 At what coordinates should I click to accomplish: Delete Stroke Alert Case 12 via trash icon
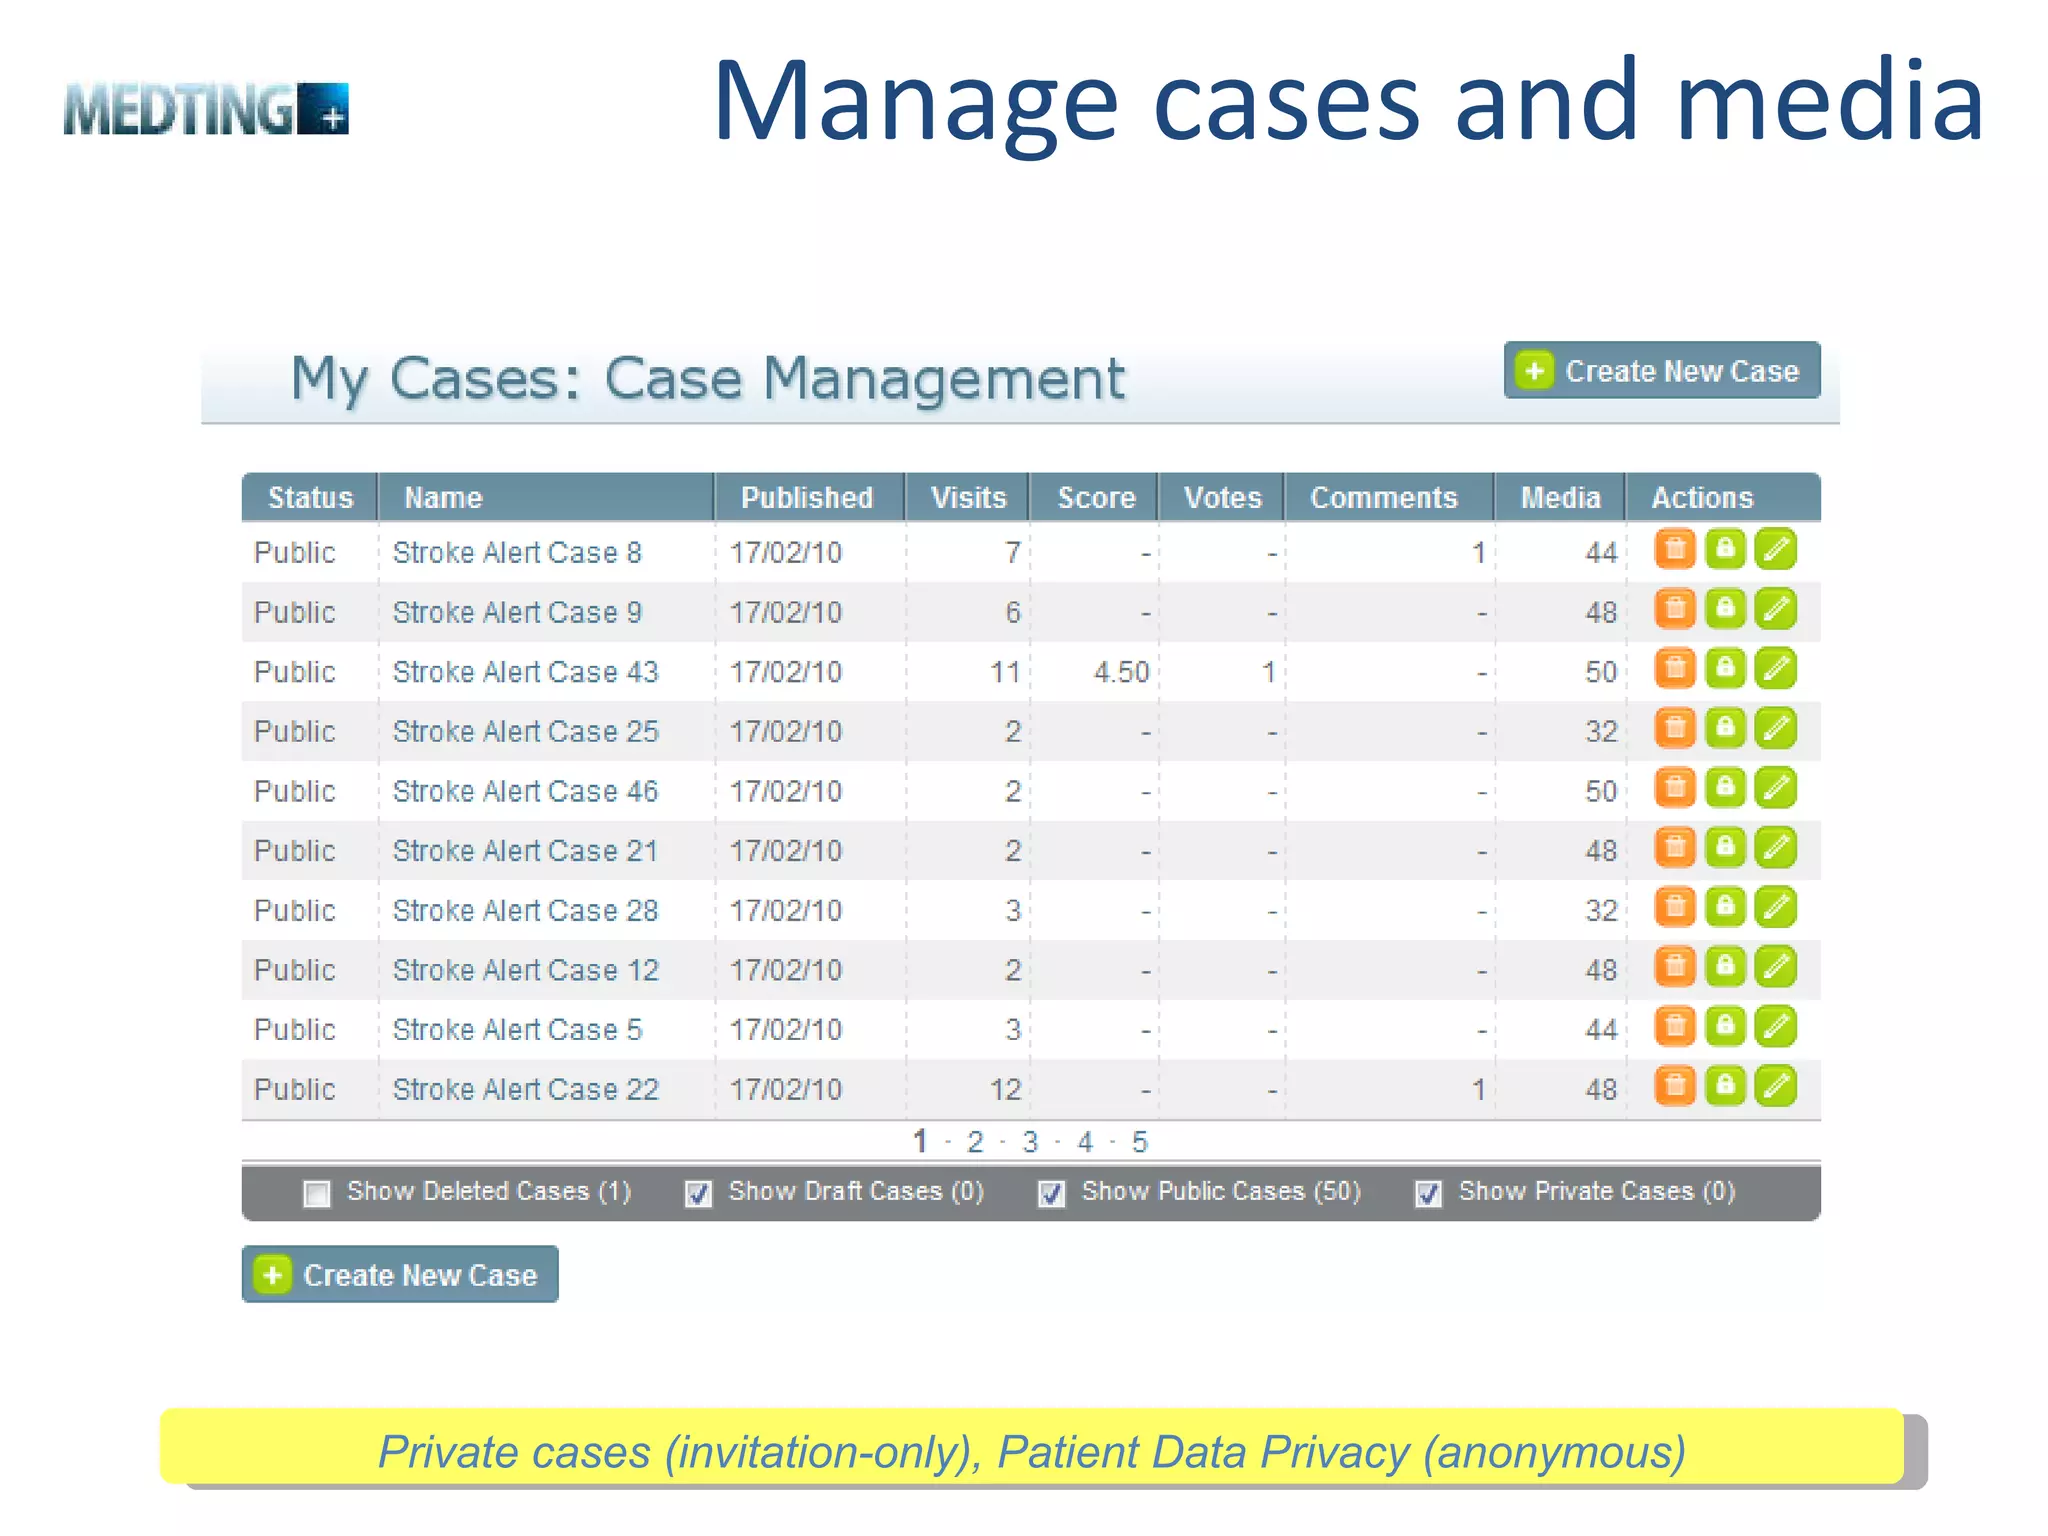(1675, 967)
